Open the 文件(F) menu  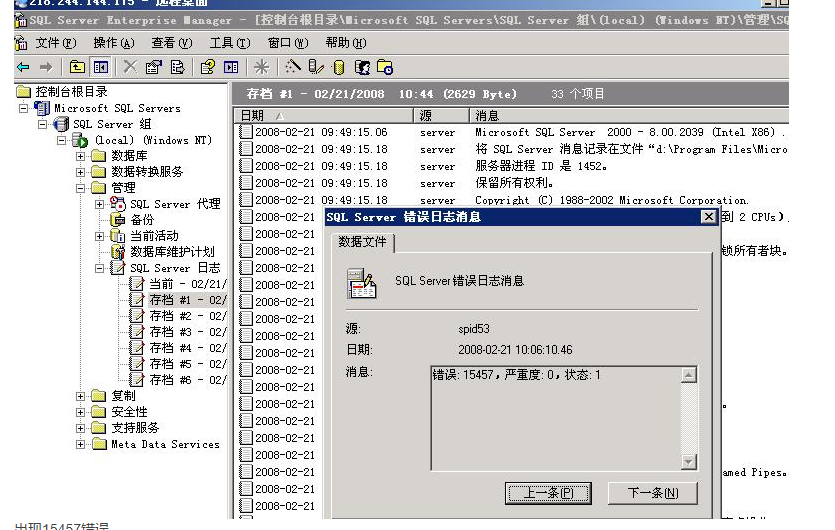pos(55,43)
